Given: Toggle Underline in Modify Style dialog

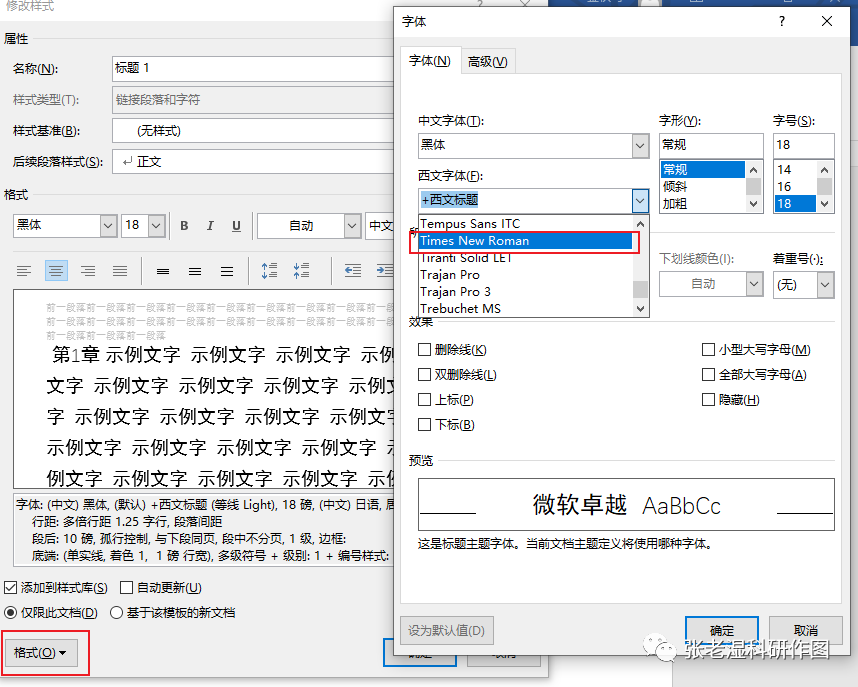Looking at the screenshot, I should 236,226.
